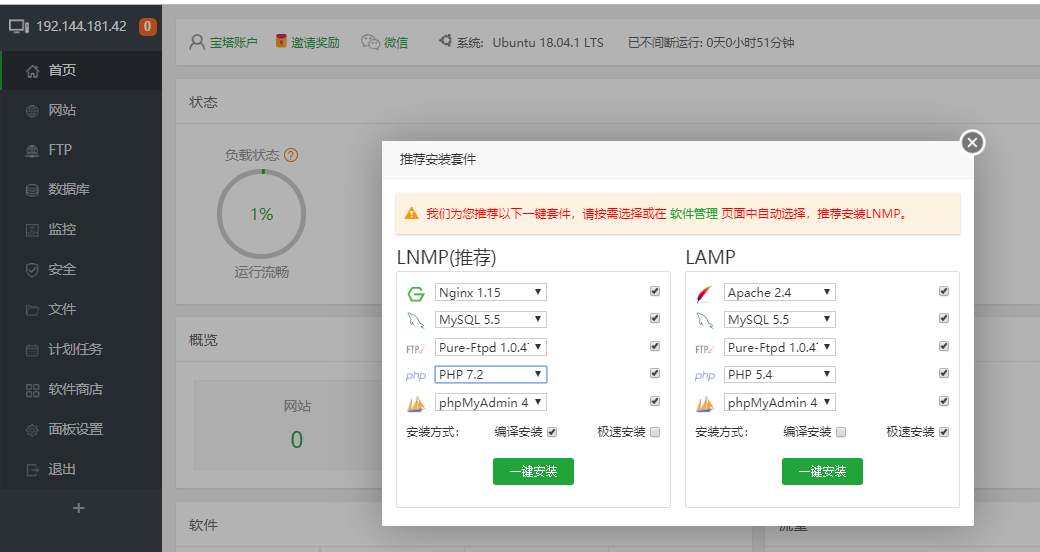This screenshot has height=552, width=1040.
Task: Click the WeChat icon beside 微信
Action: coord(370,42)
